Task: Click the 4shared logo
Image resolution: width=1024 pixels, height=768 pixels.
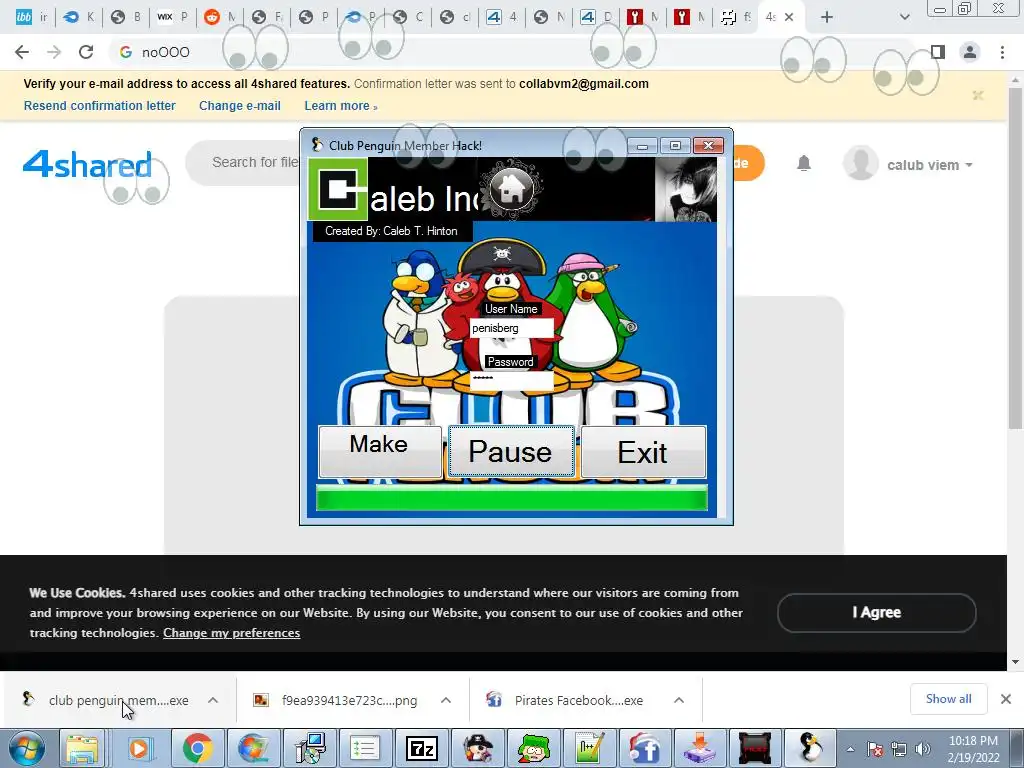Action: click(x=88, y=165)
